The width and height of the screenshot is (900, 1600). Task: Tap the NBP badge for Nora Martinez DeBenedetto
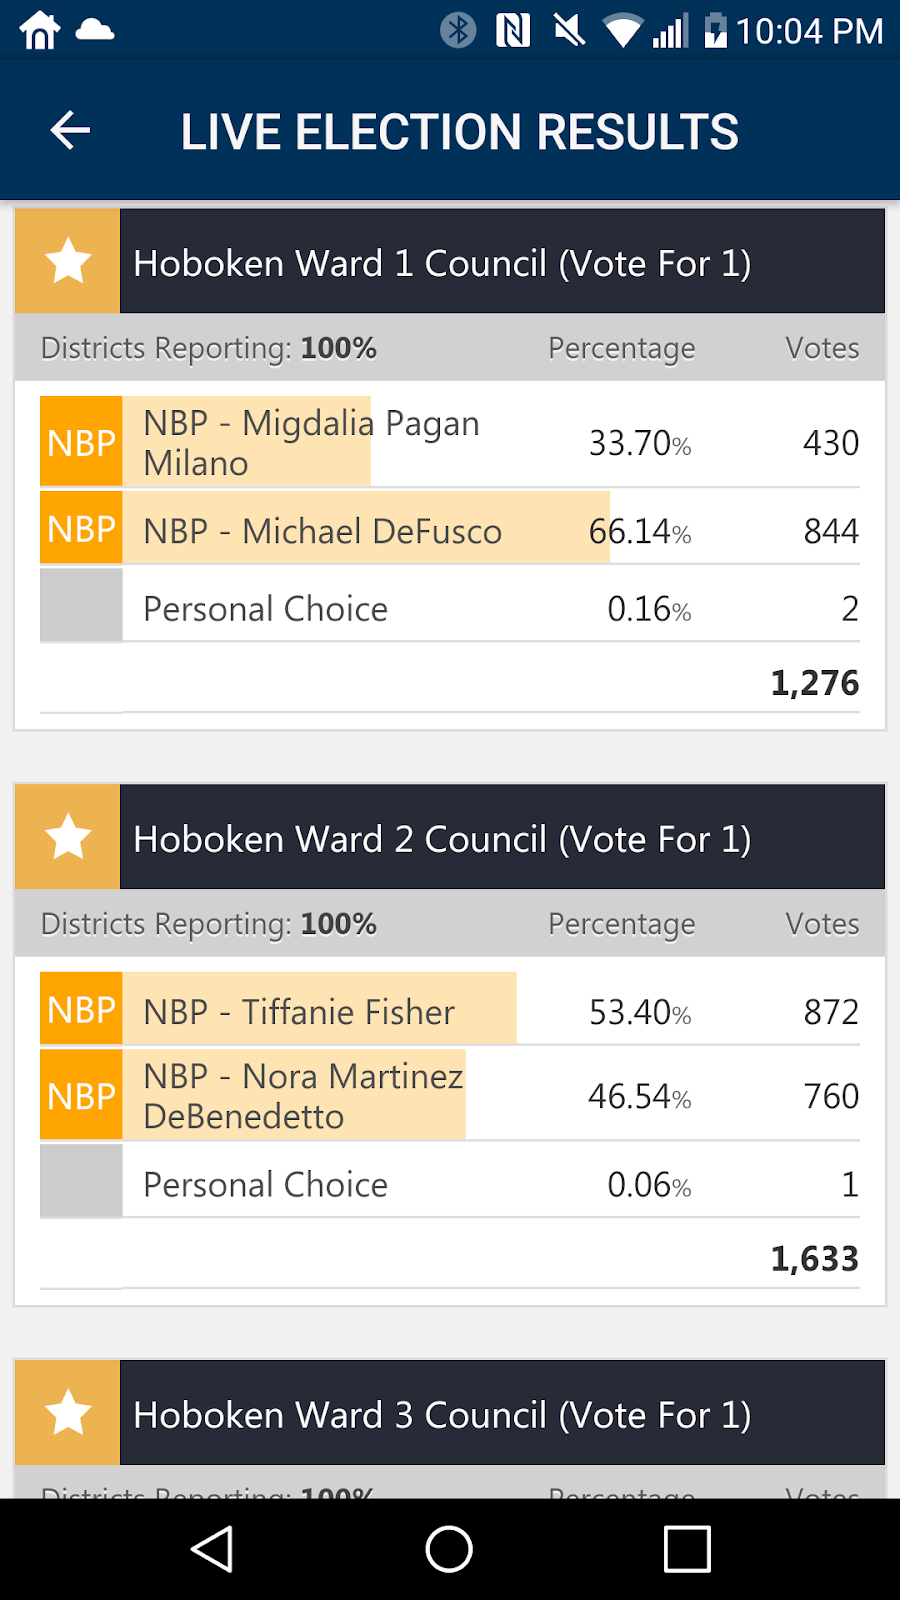click(x=80, y=1095)
